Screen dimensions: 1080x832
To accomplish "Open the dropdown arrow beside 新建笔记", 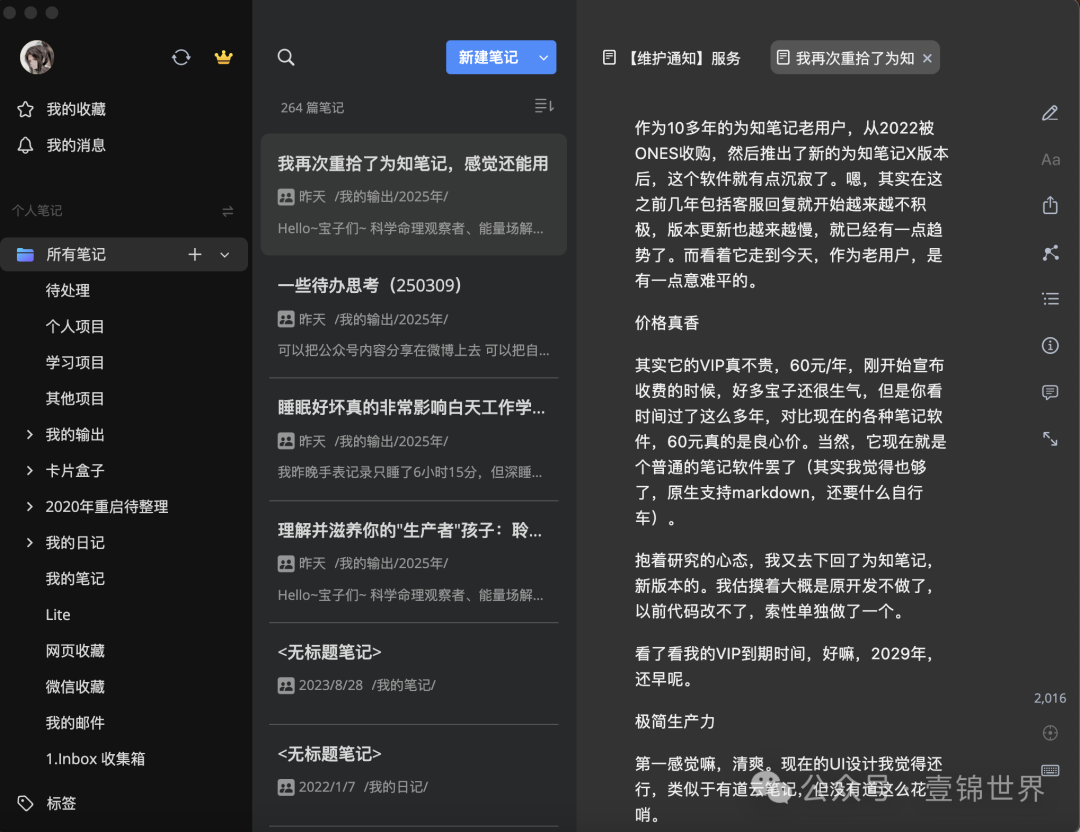I will point(543,57).
